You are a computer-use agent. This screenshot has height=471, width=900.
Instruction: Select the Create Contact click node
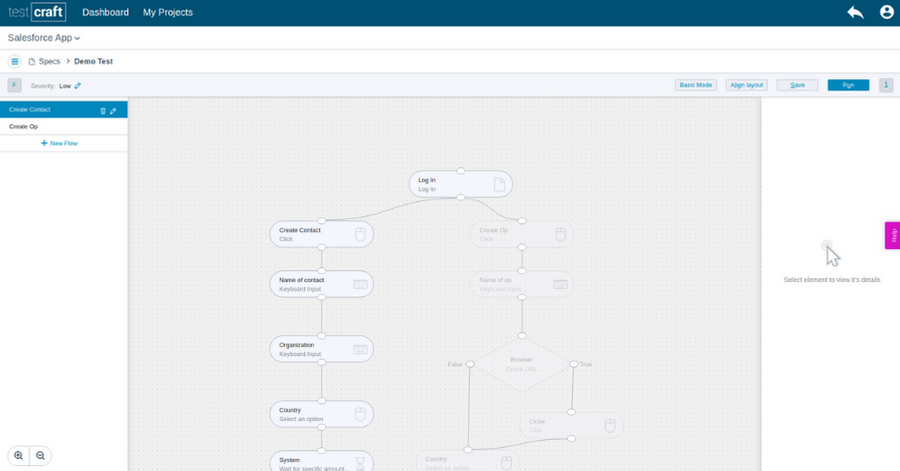[x=321, y=234]
